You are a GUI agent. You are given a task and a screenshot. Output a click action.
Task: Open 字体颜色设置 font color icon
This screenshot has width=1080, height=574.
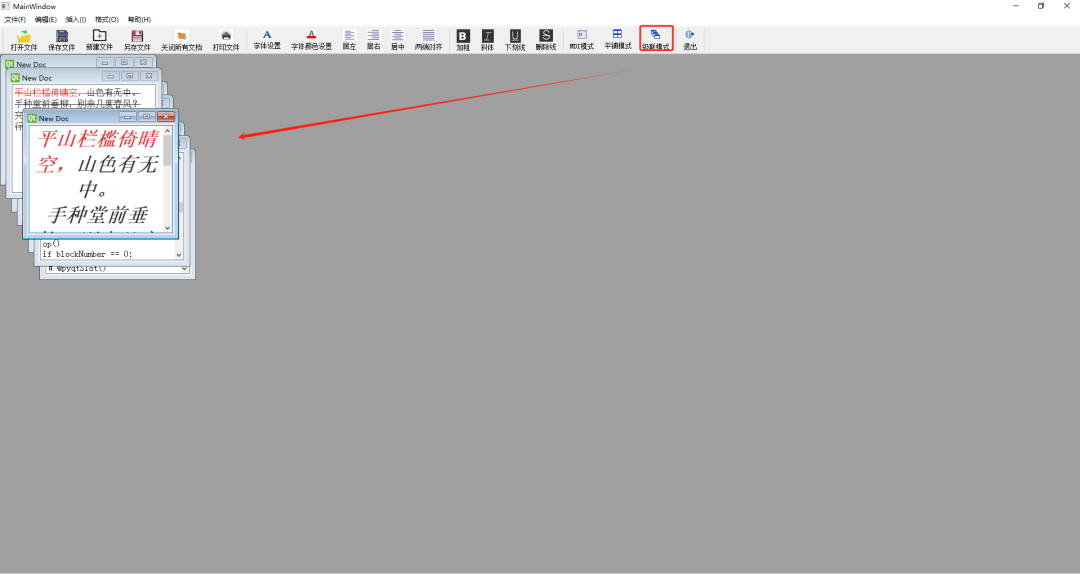(311, 34)
